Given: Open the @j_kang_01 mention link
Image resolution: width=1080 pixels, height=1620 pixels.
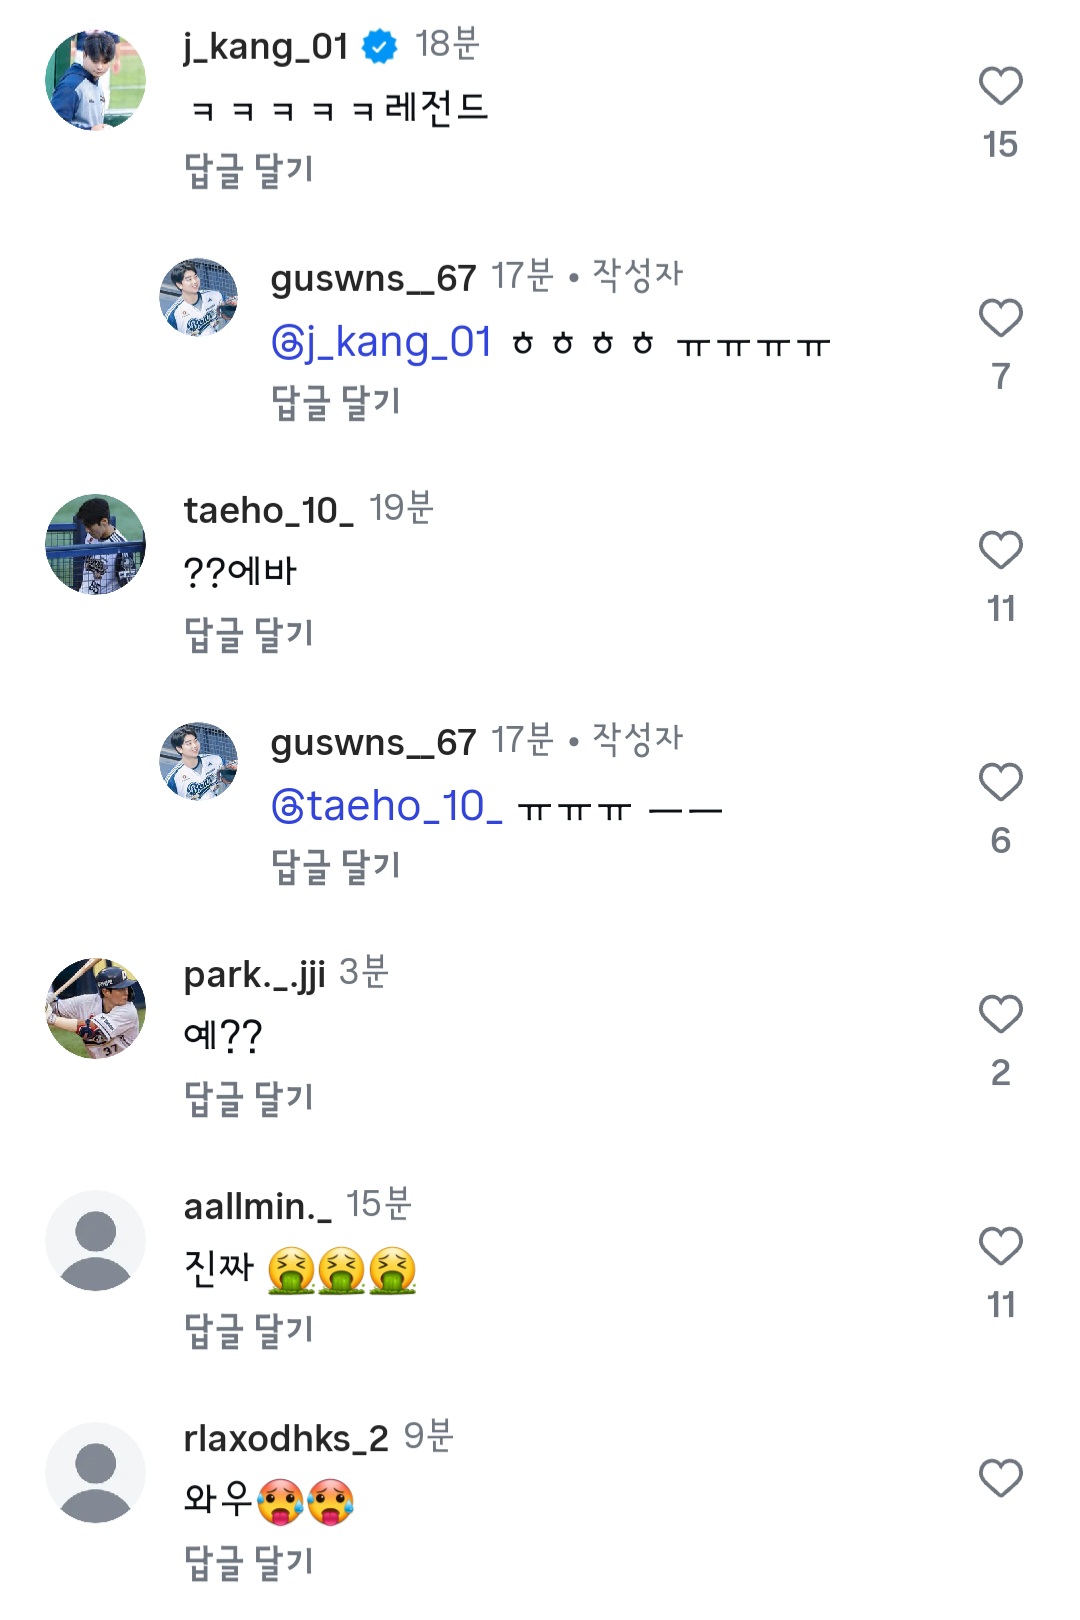Looking at the screenshot, I should click(382, 342).
